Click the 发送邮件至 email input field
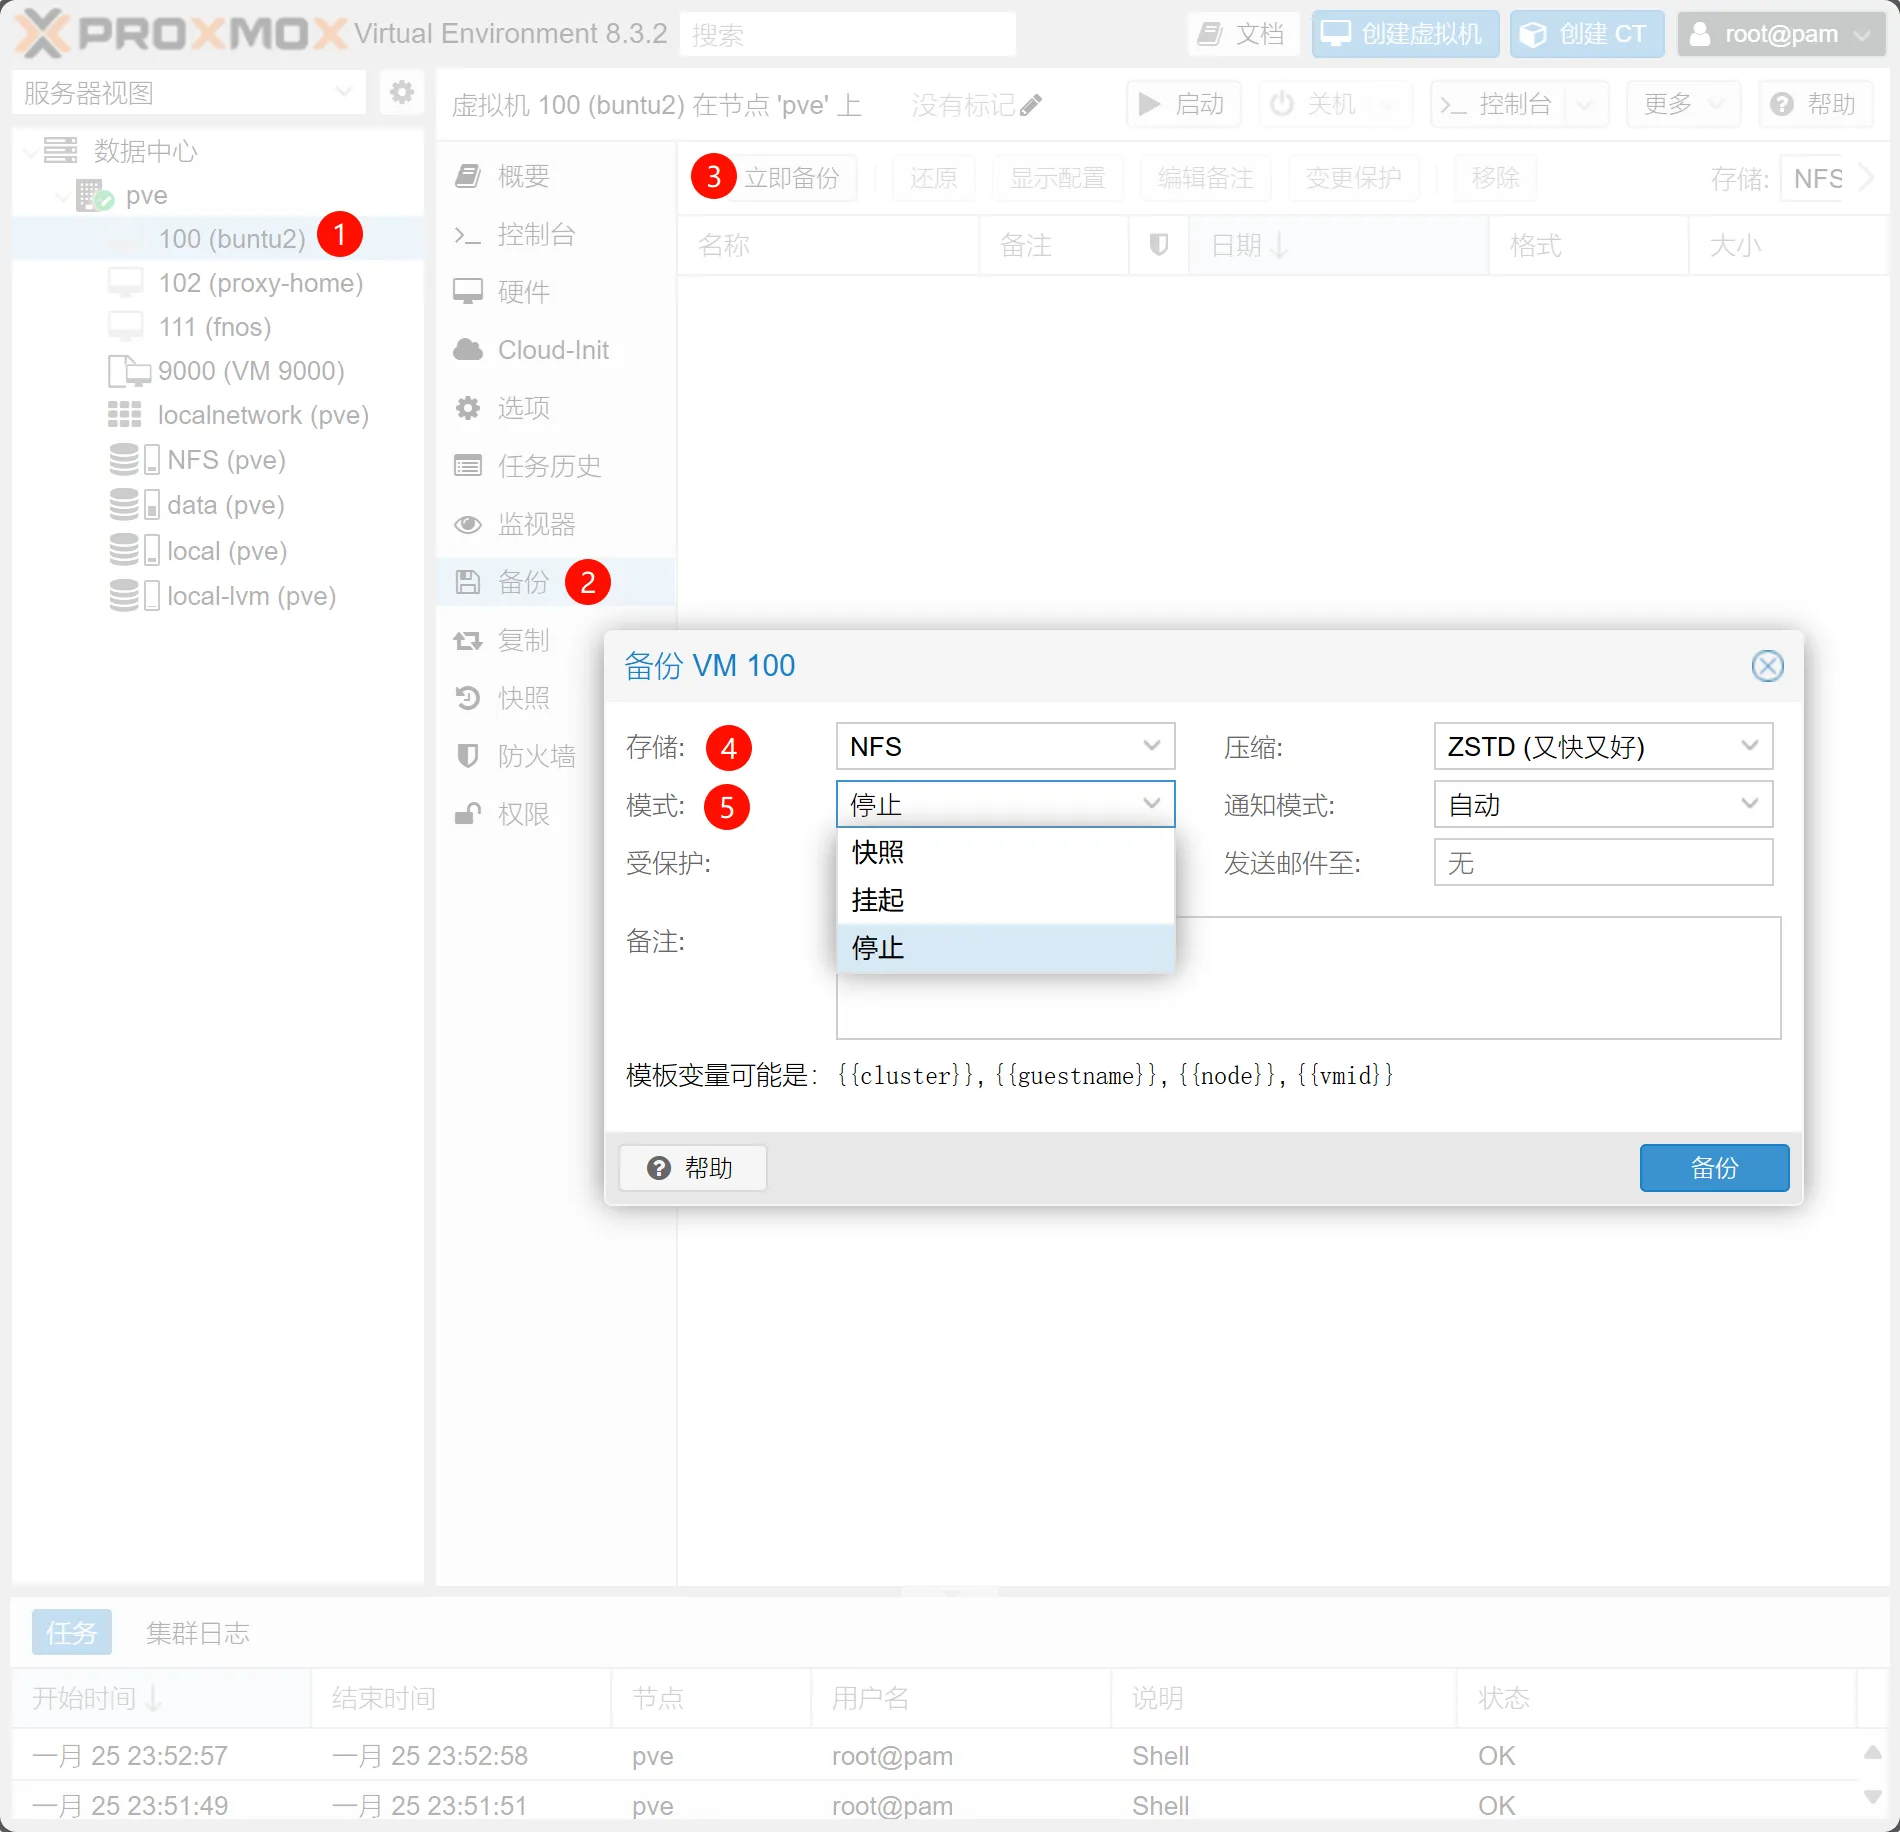Screen dimensions: 1900x1832 1602,863
